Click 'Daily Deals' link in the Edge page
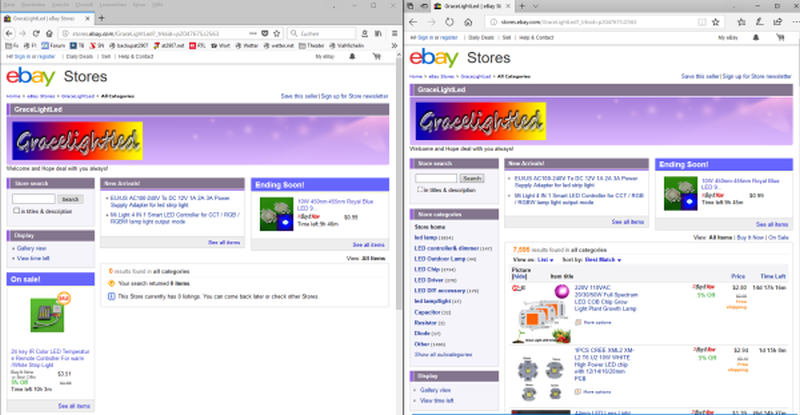The width and height of the screenshot is (800, 415). [x=481, y=38]
